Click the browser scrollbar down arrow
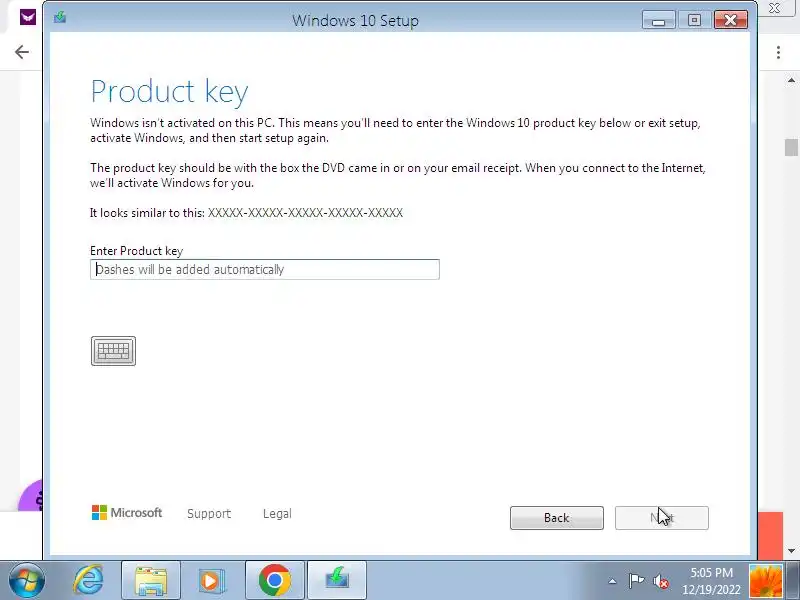The height and width of the screenshot is (600, 800). [791, 551]
